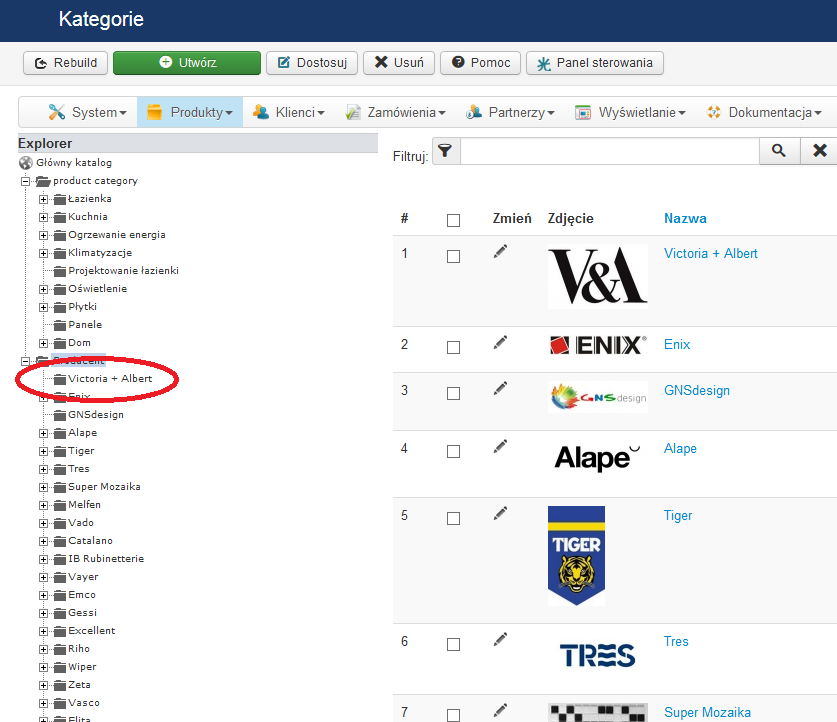This screenshot has height=722, width=837.
Task: Click the GNSdesign folder icon in tree
Action: 60,415
